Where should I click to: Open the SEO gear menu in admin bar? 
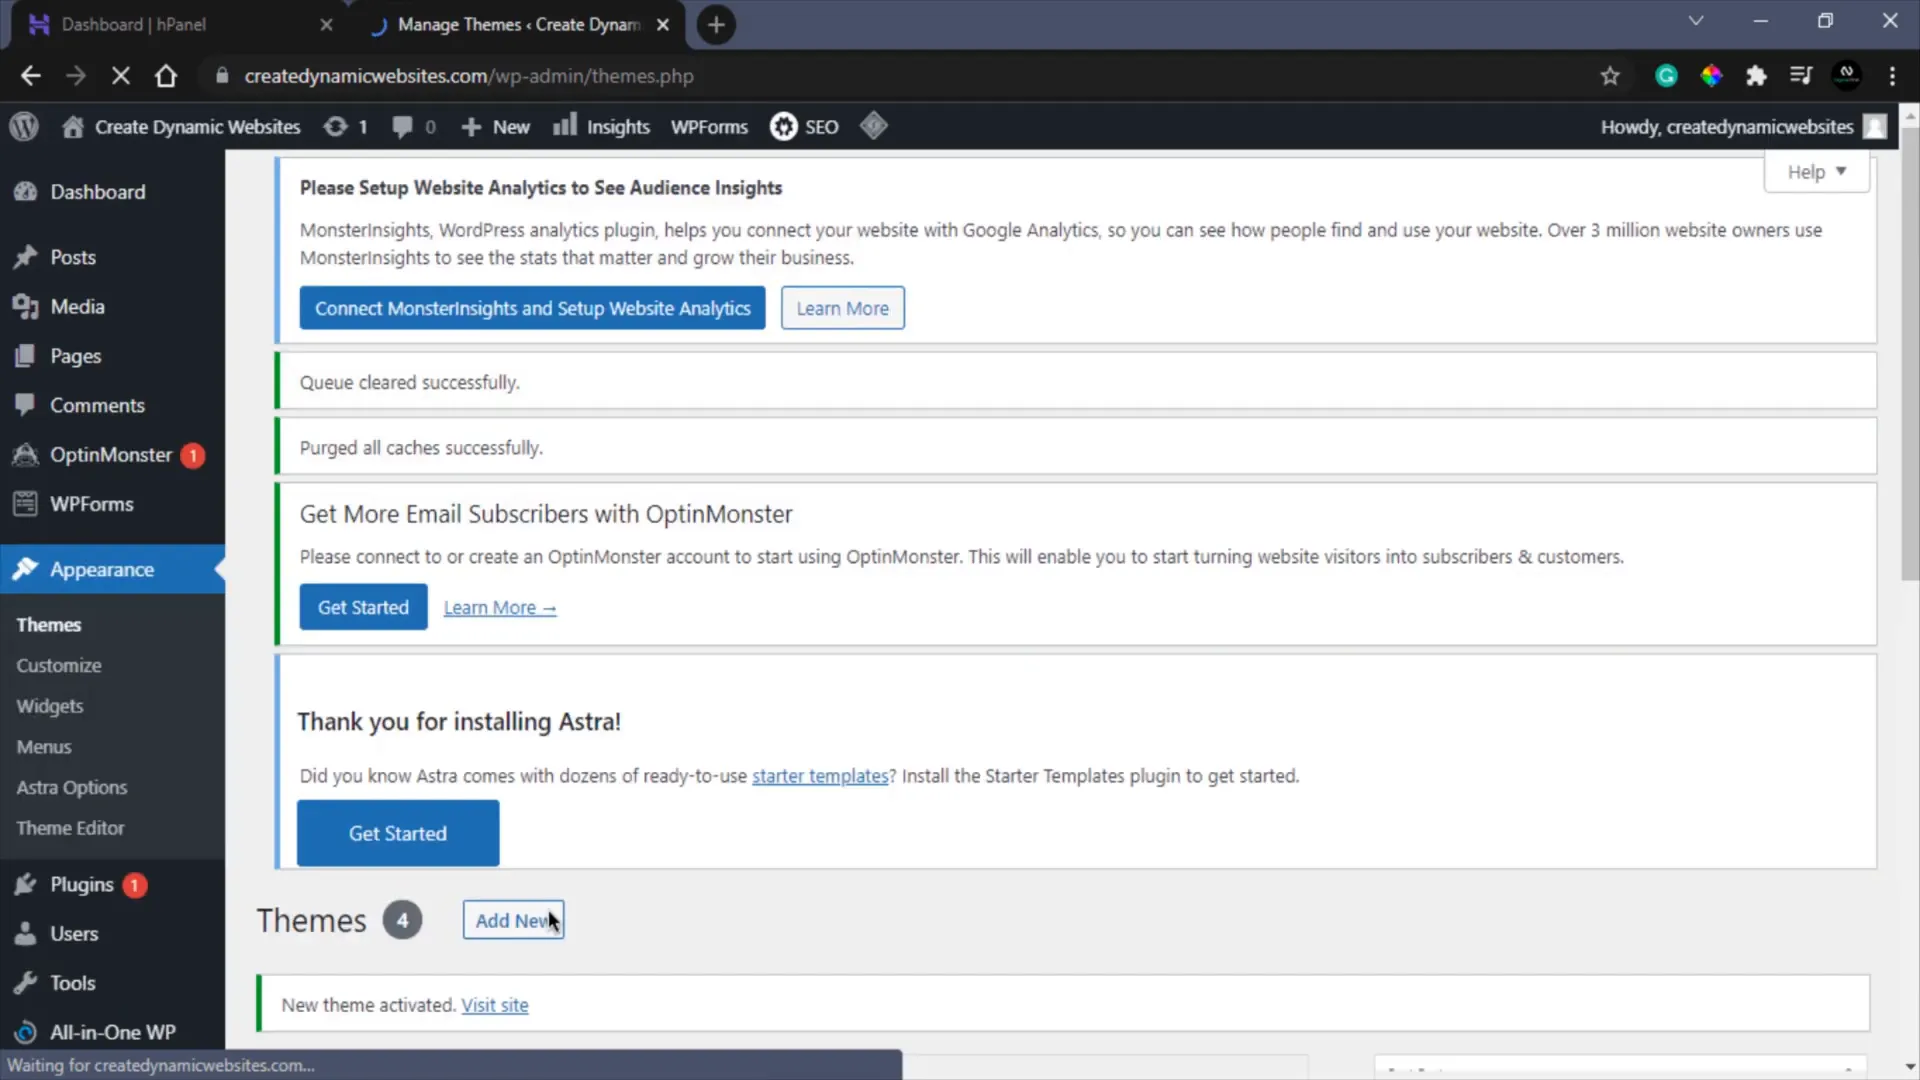point(804,127)
